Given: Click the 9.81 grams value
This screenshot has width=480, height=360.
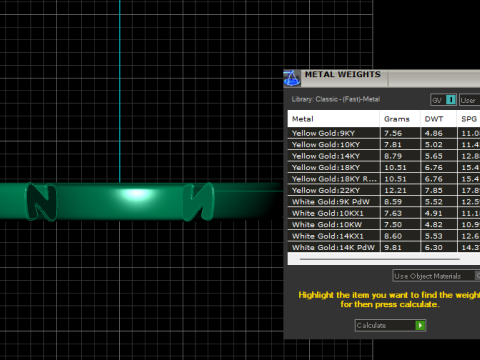Looking at the screenshot, I should click(393, 247).
